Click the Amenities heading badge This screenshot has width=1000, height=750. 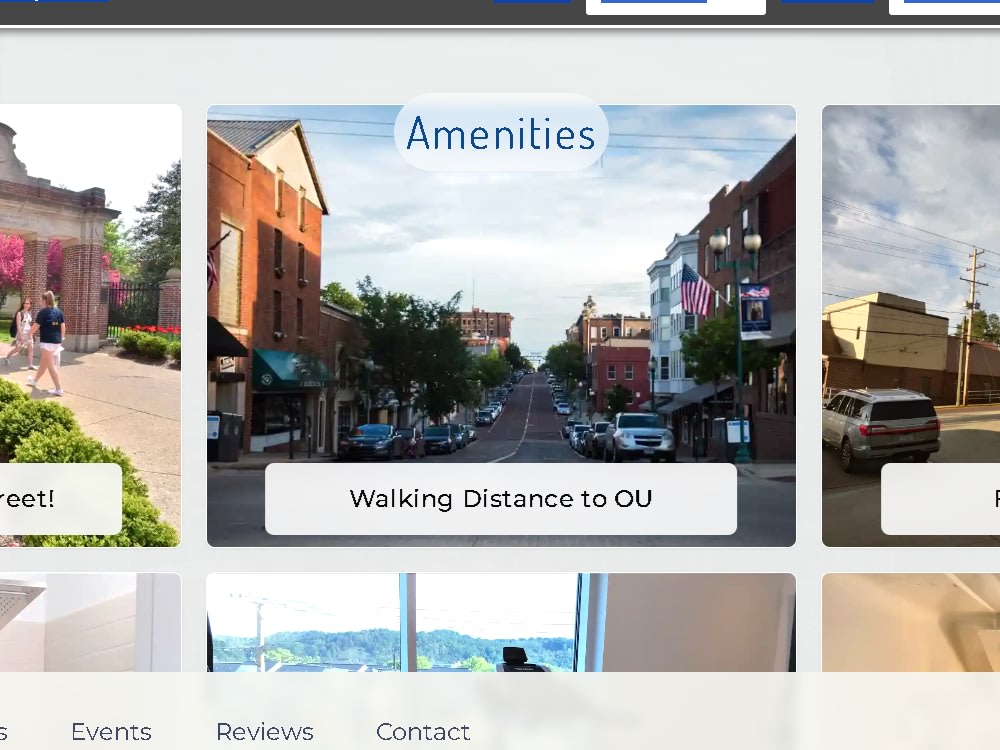click(501, 132)
